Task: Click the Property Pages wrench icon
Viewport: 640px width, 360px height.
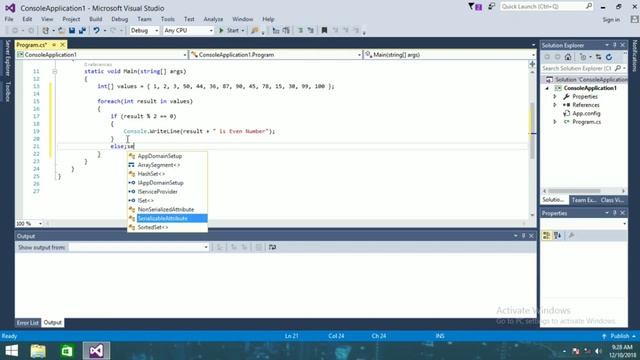Action: 571,236
